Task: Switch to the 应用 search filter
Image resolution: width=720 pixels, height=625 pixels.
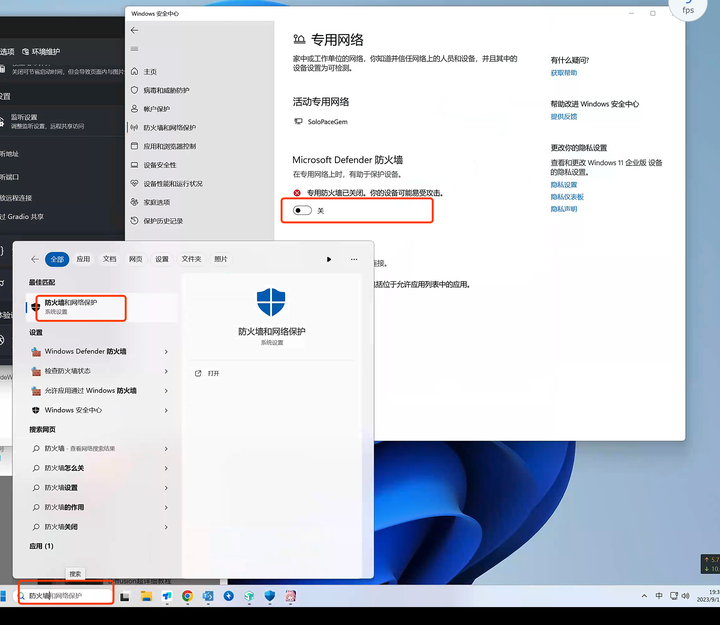Action: [83, 259]
